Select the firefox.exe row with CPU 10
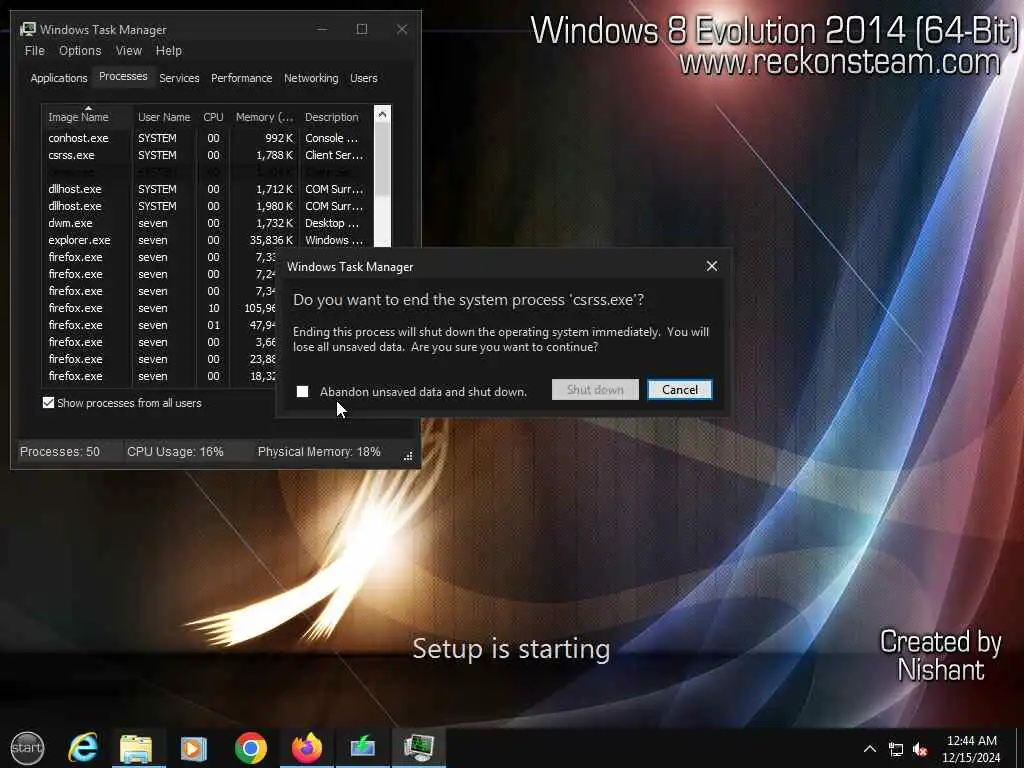Screen dimensions: 1024x768 (159, 308)
